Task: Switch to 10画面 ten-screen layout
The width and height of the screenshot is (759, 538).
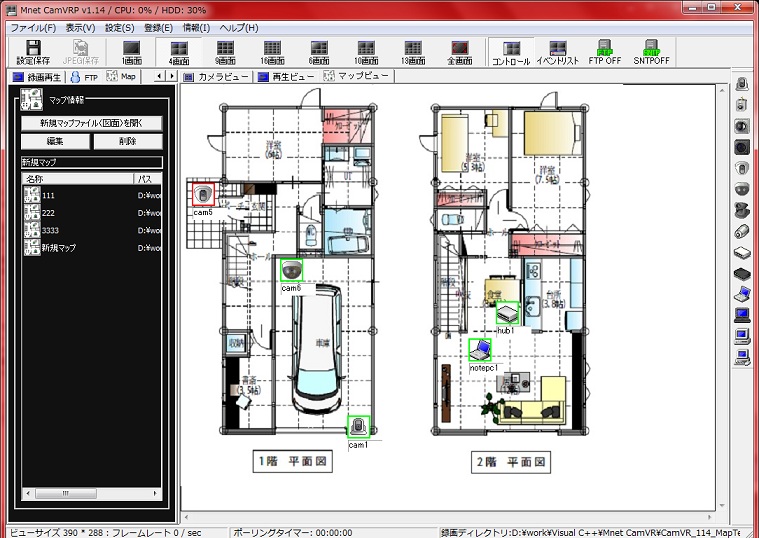Action: click(366, 52)
